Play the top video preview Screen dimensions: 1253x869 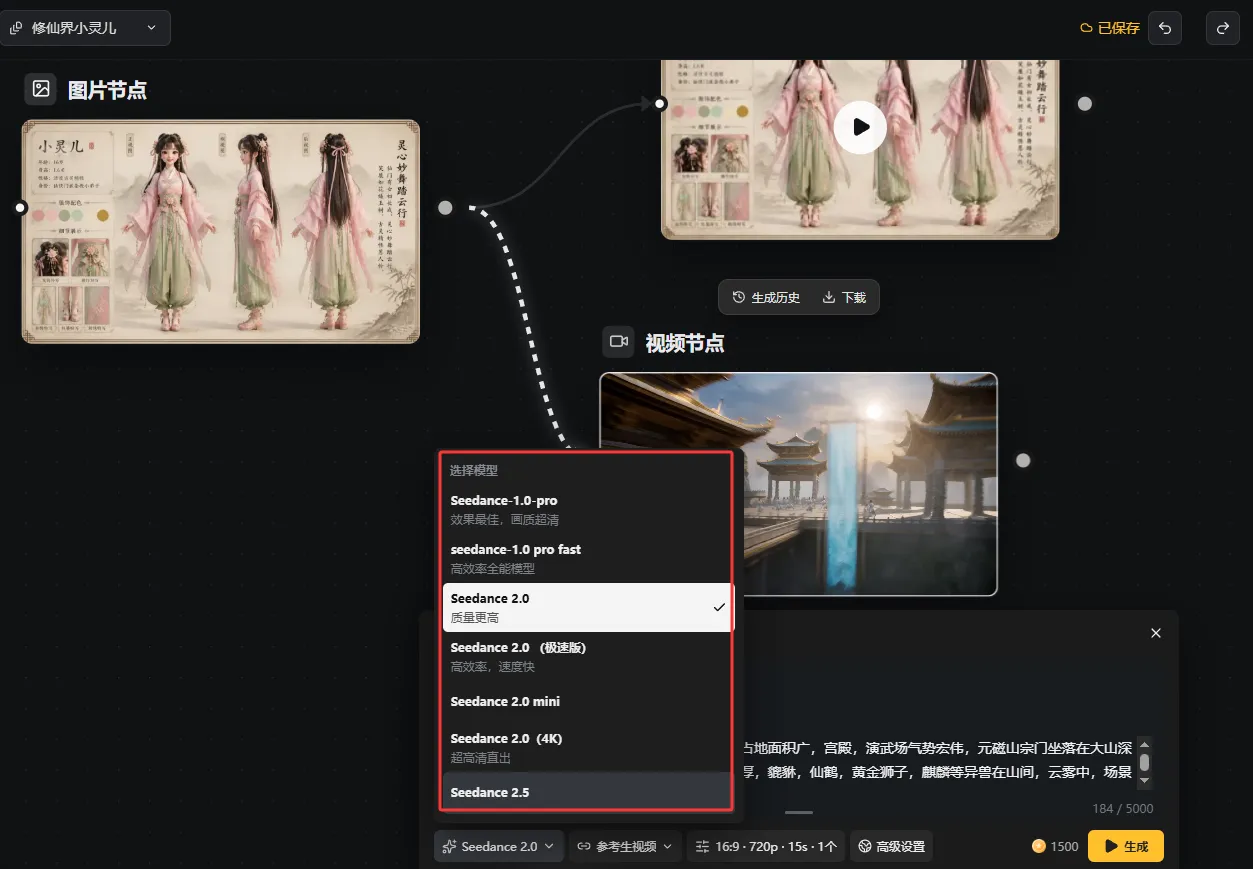[x=860, y=127]
